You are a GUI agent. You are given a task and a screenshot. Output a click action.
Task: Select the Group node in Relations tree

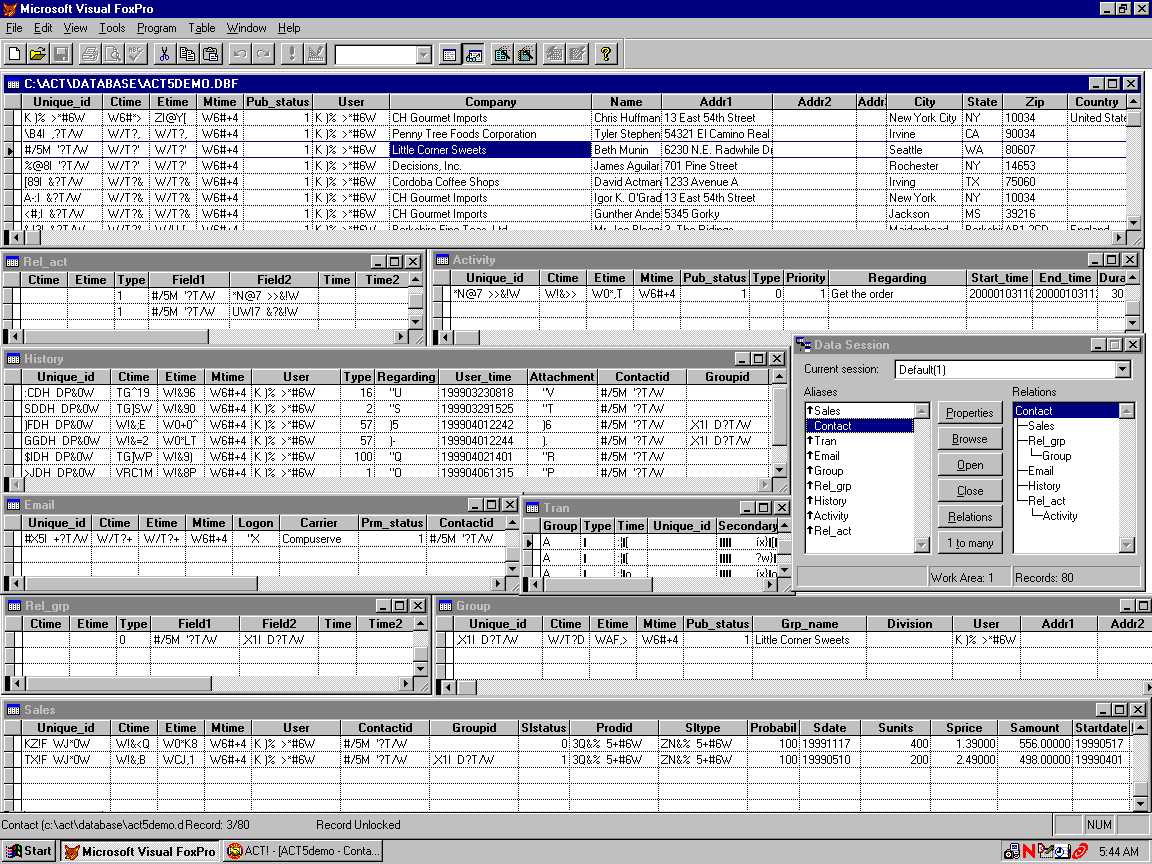pyautogui.click(x=1056, y=456)
